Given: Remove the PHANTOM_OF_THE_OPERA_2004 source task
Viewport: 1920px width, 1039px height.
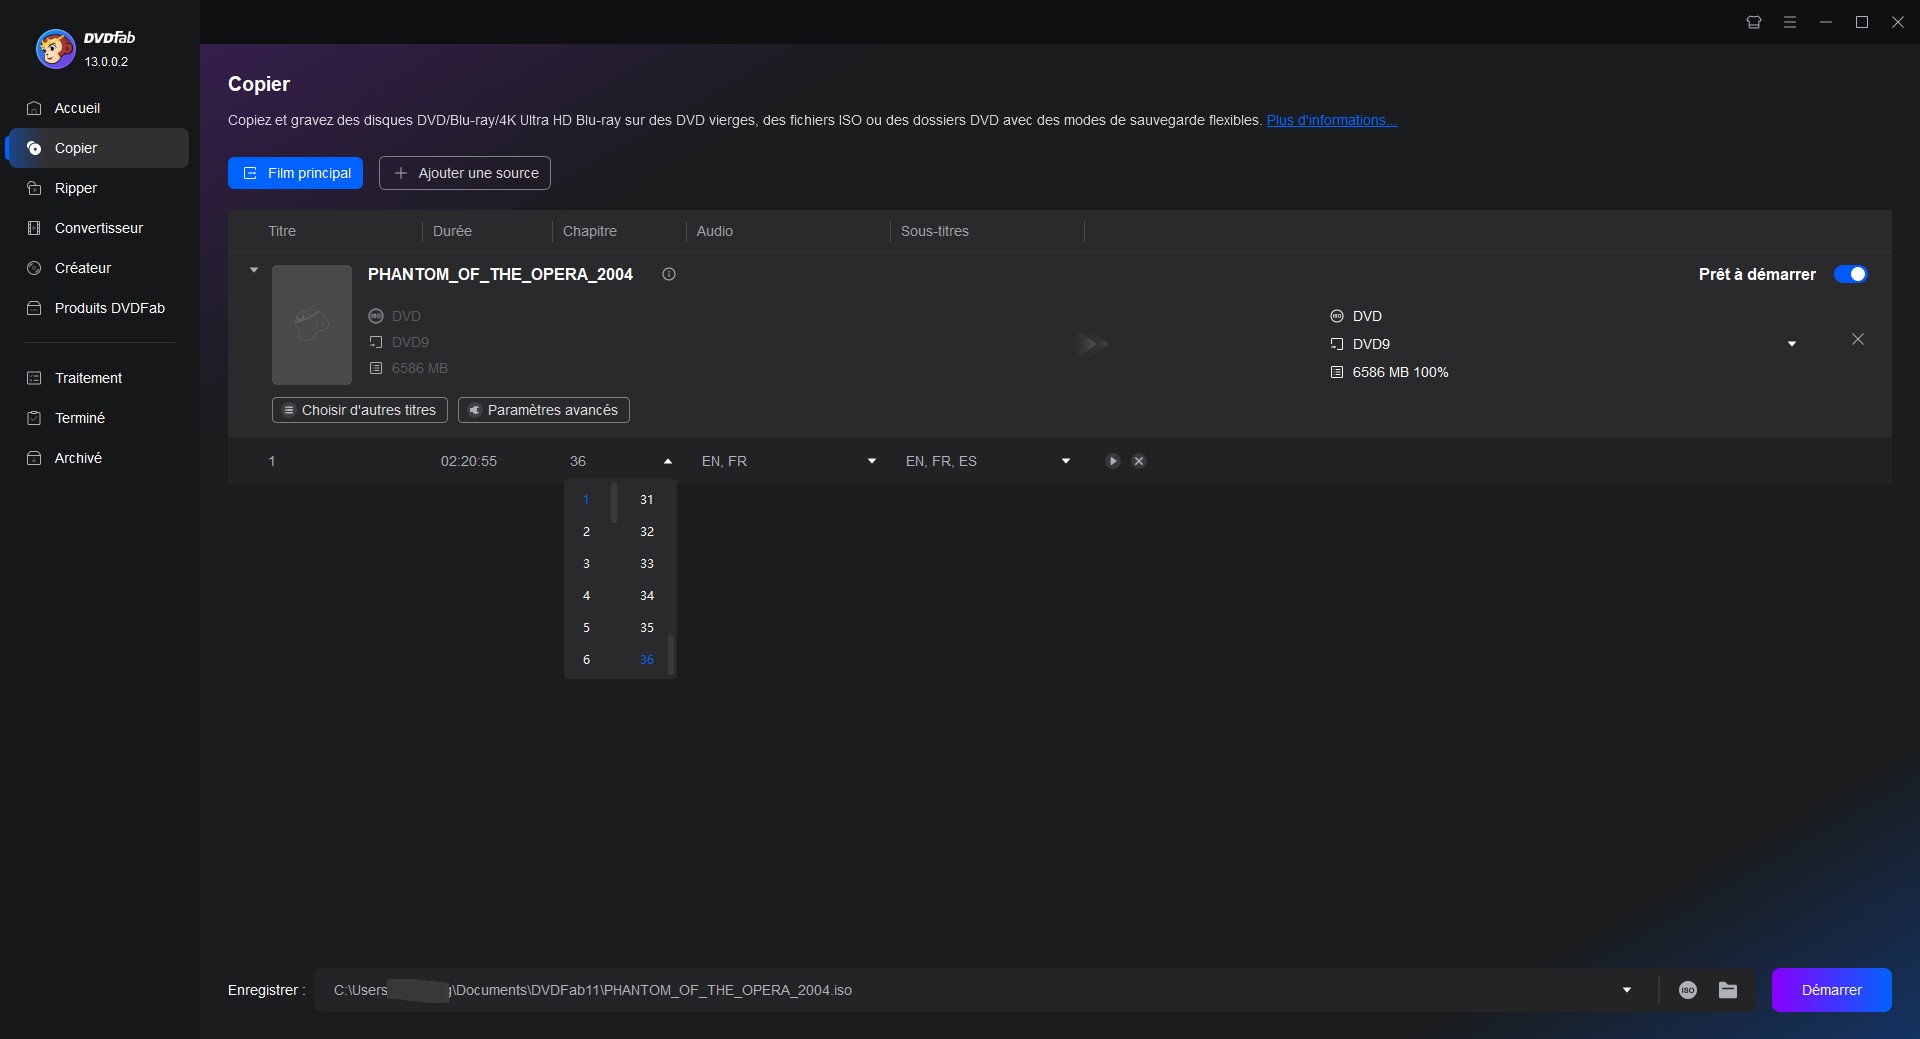Looking at the screenshot, I should [1858, 340].
